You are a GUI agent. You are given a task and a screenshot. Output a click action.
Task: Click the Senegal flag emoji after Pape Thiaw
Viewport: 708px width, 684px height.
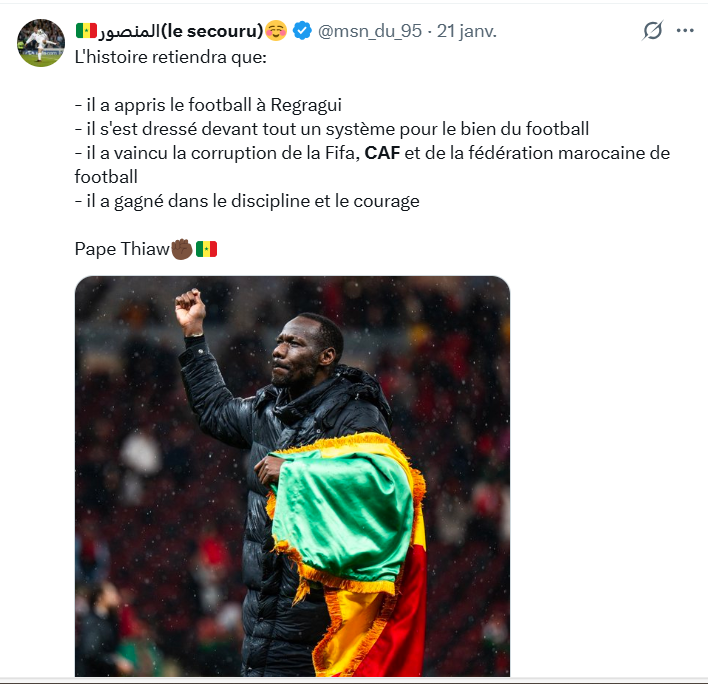(x=206, y=249)
